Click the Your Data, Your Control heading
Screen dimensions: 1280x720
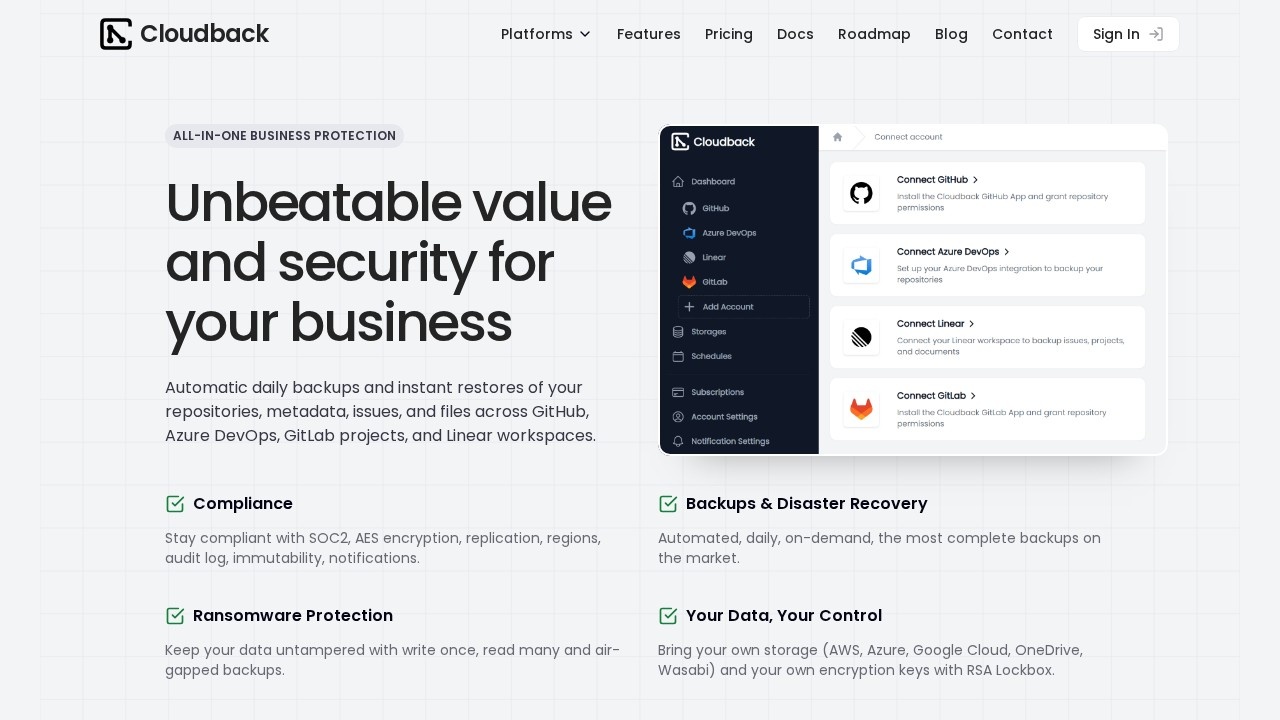pos(784,616)
